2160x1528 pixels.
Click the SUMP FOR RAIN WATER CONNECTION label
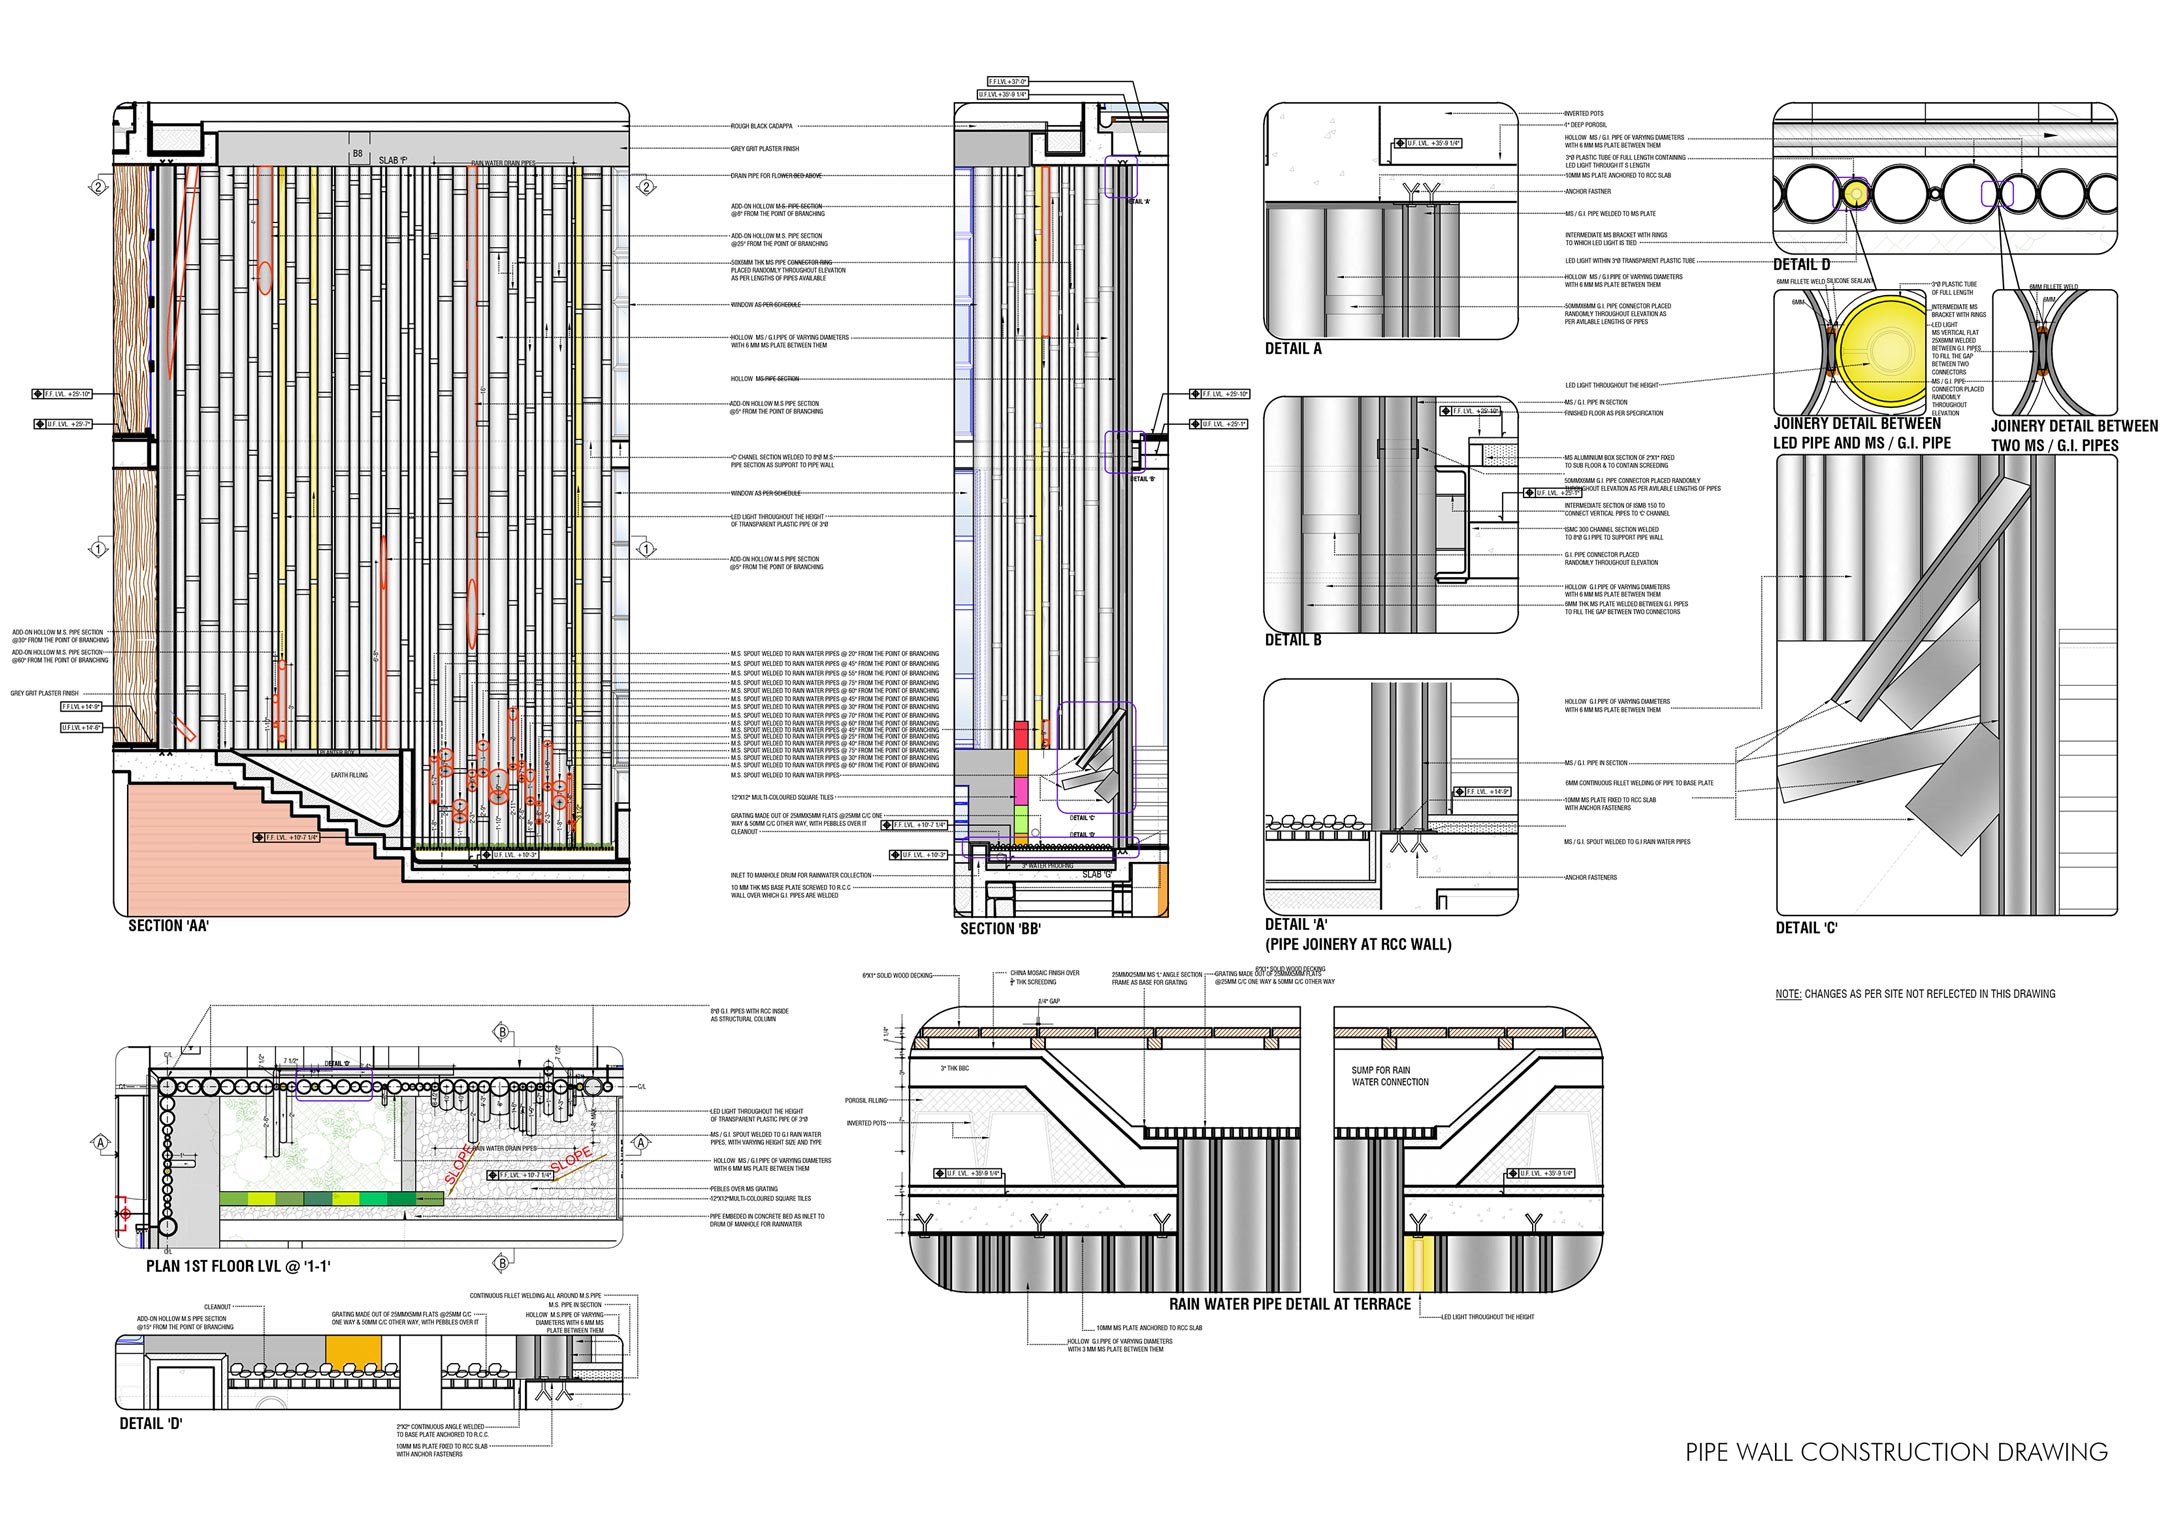1389,1076
